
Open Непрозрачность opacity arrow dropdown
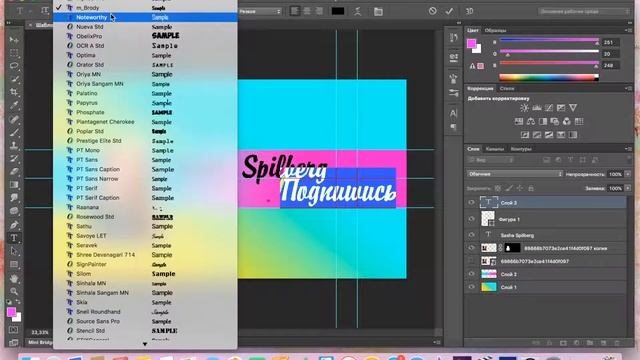(x=628, y=174)
